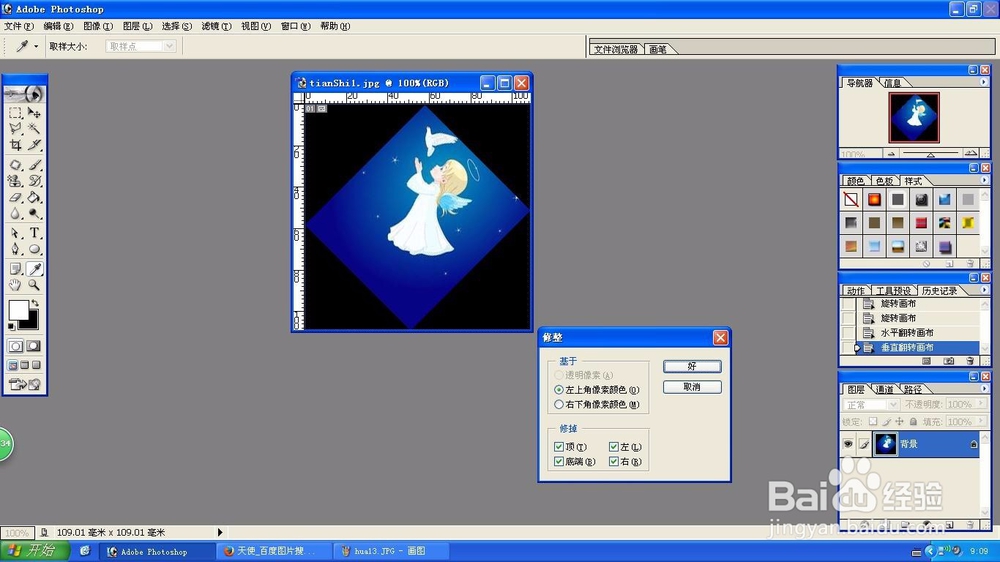Select the Dodge tool
This screenshot has width=1000, height=562.
pyautogui.click(x=34, y=214)
